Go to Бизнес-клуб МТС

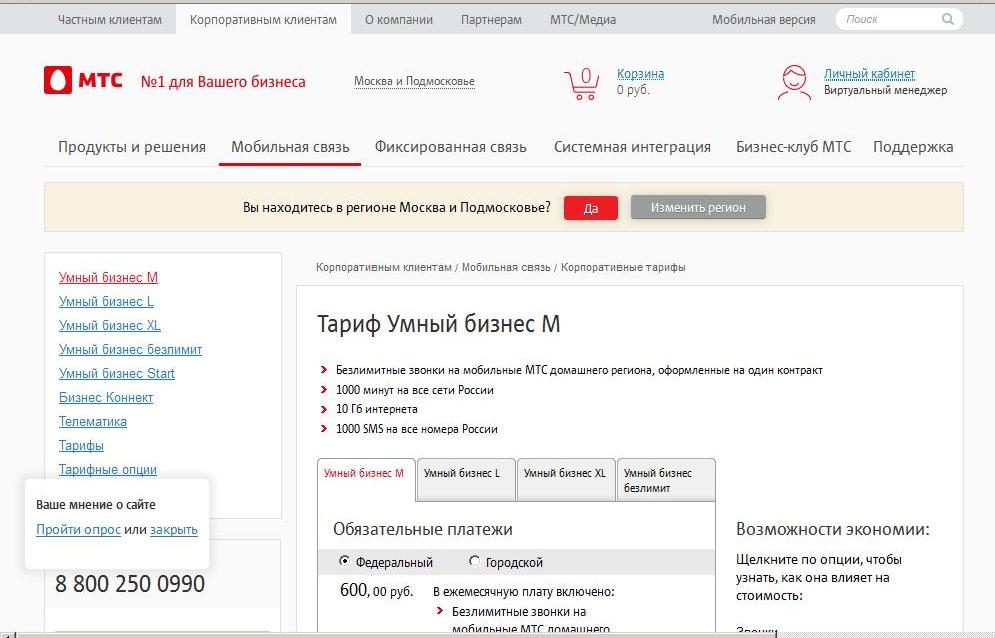793,147
